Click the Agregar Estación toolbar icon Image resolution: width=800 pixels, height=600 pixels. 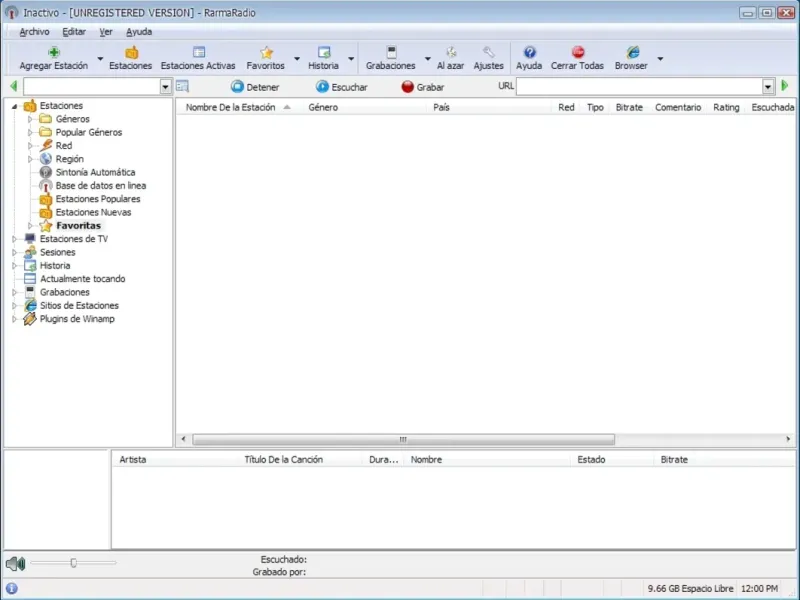tap(54, 52)
